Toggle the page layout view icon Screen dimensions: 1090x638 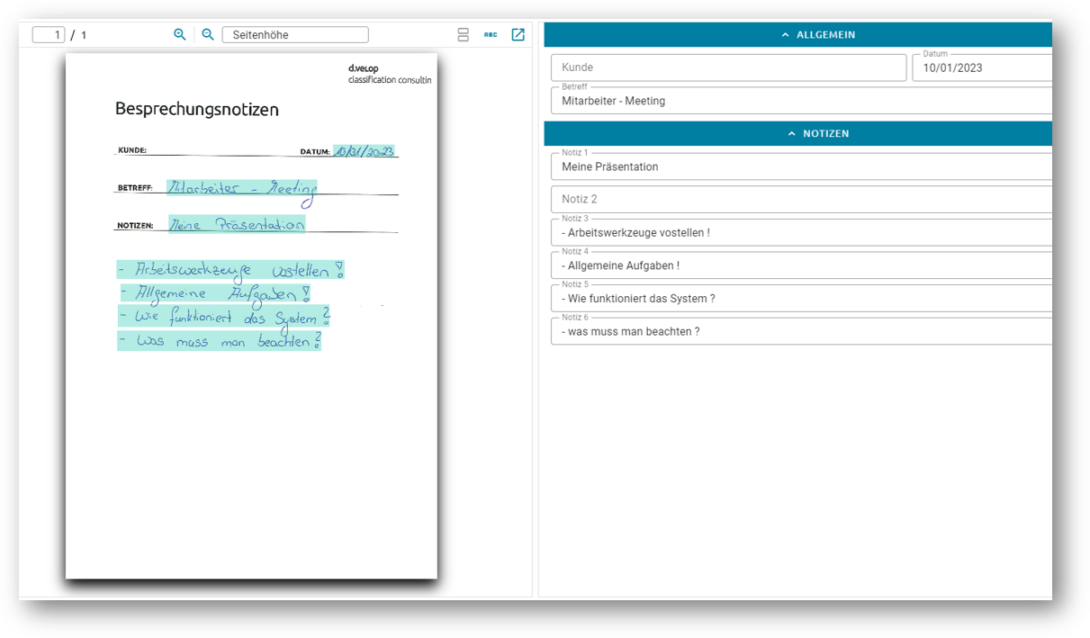coord(463,35)
